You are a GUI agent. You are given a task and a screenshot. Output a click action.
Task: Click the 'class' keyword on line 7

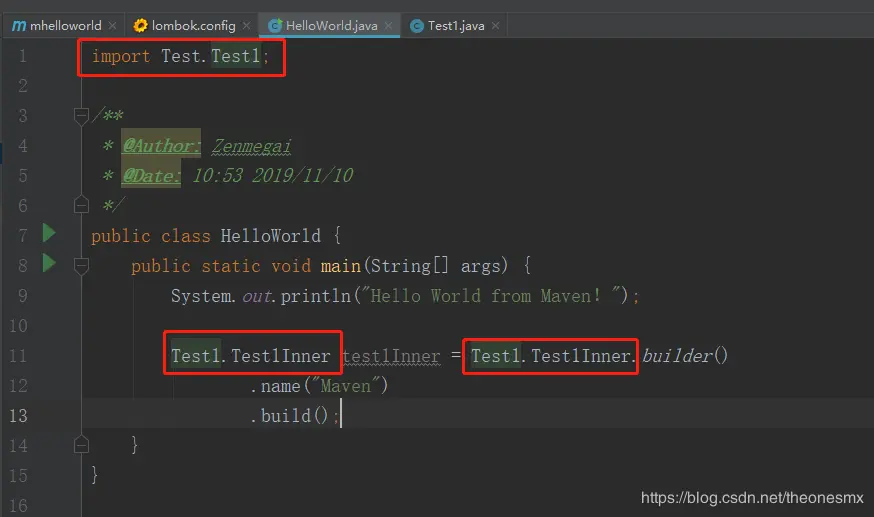coord(186,236)
